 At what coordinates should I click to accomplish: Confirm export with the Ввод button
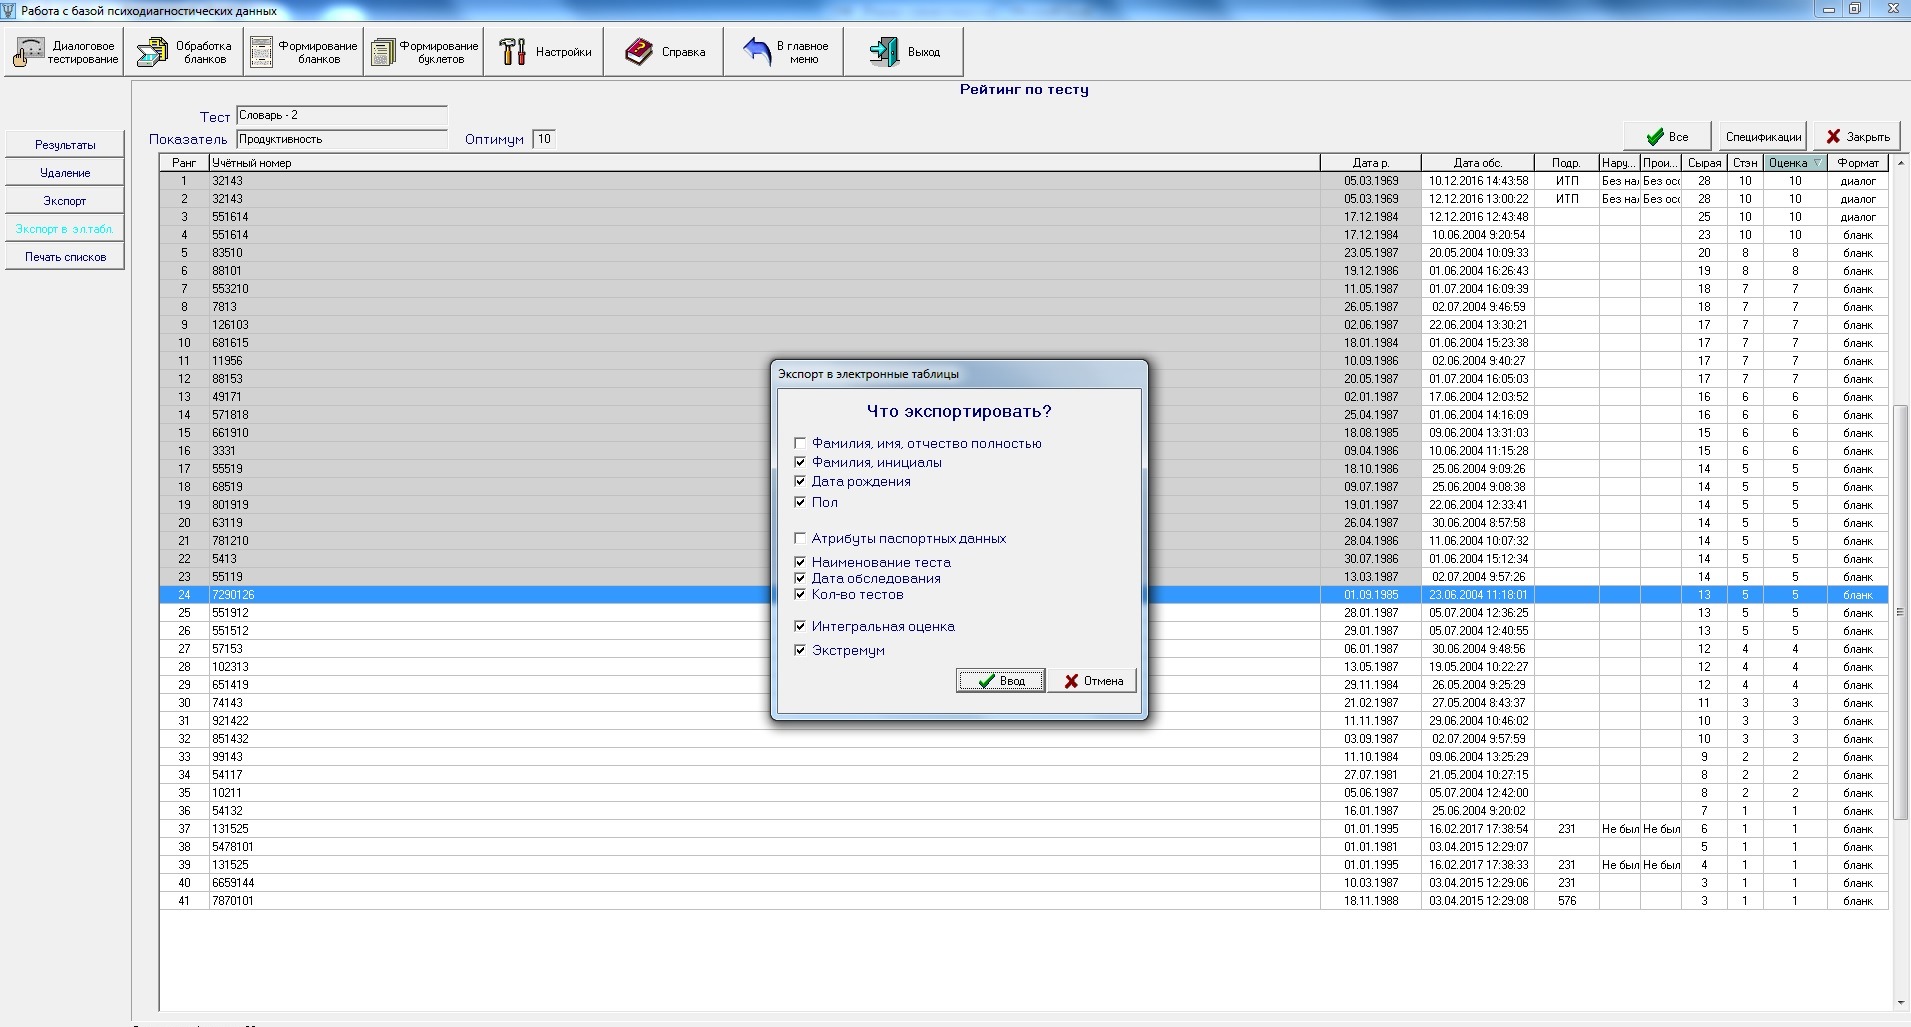(x=1000, y=681)
